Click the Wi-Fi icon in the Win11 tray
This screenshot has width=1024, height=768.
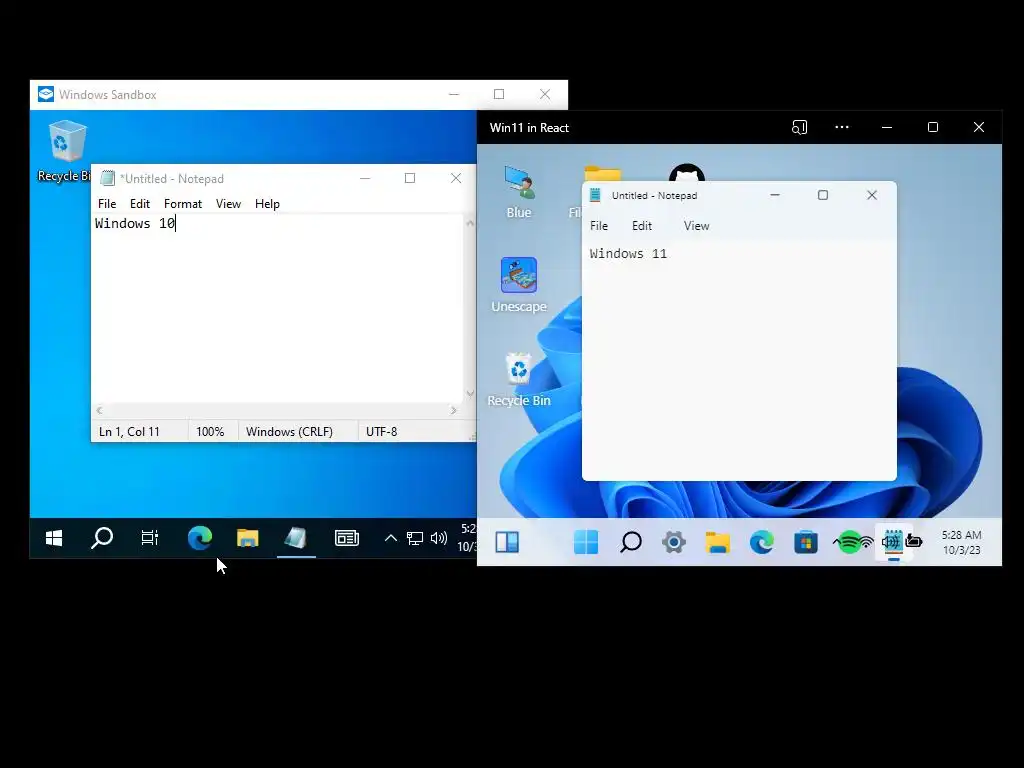click(867, 542)
